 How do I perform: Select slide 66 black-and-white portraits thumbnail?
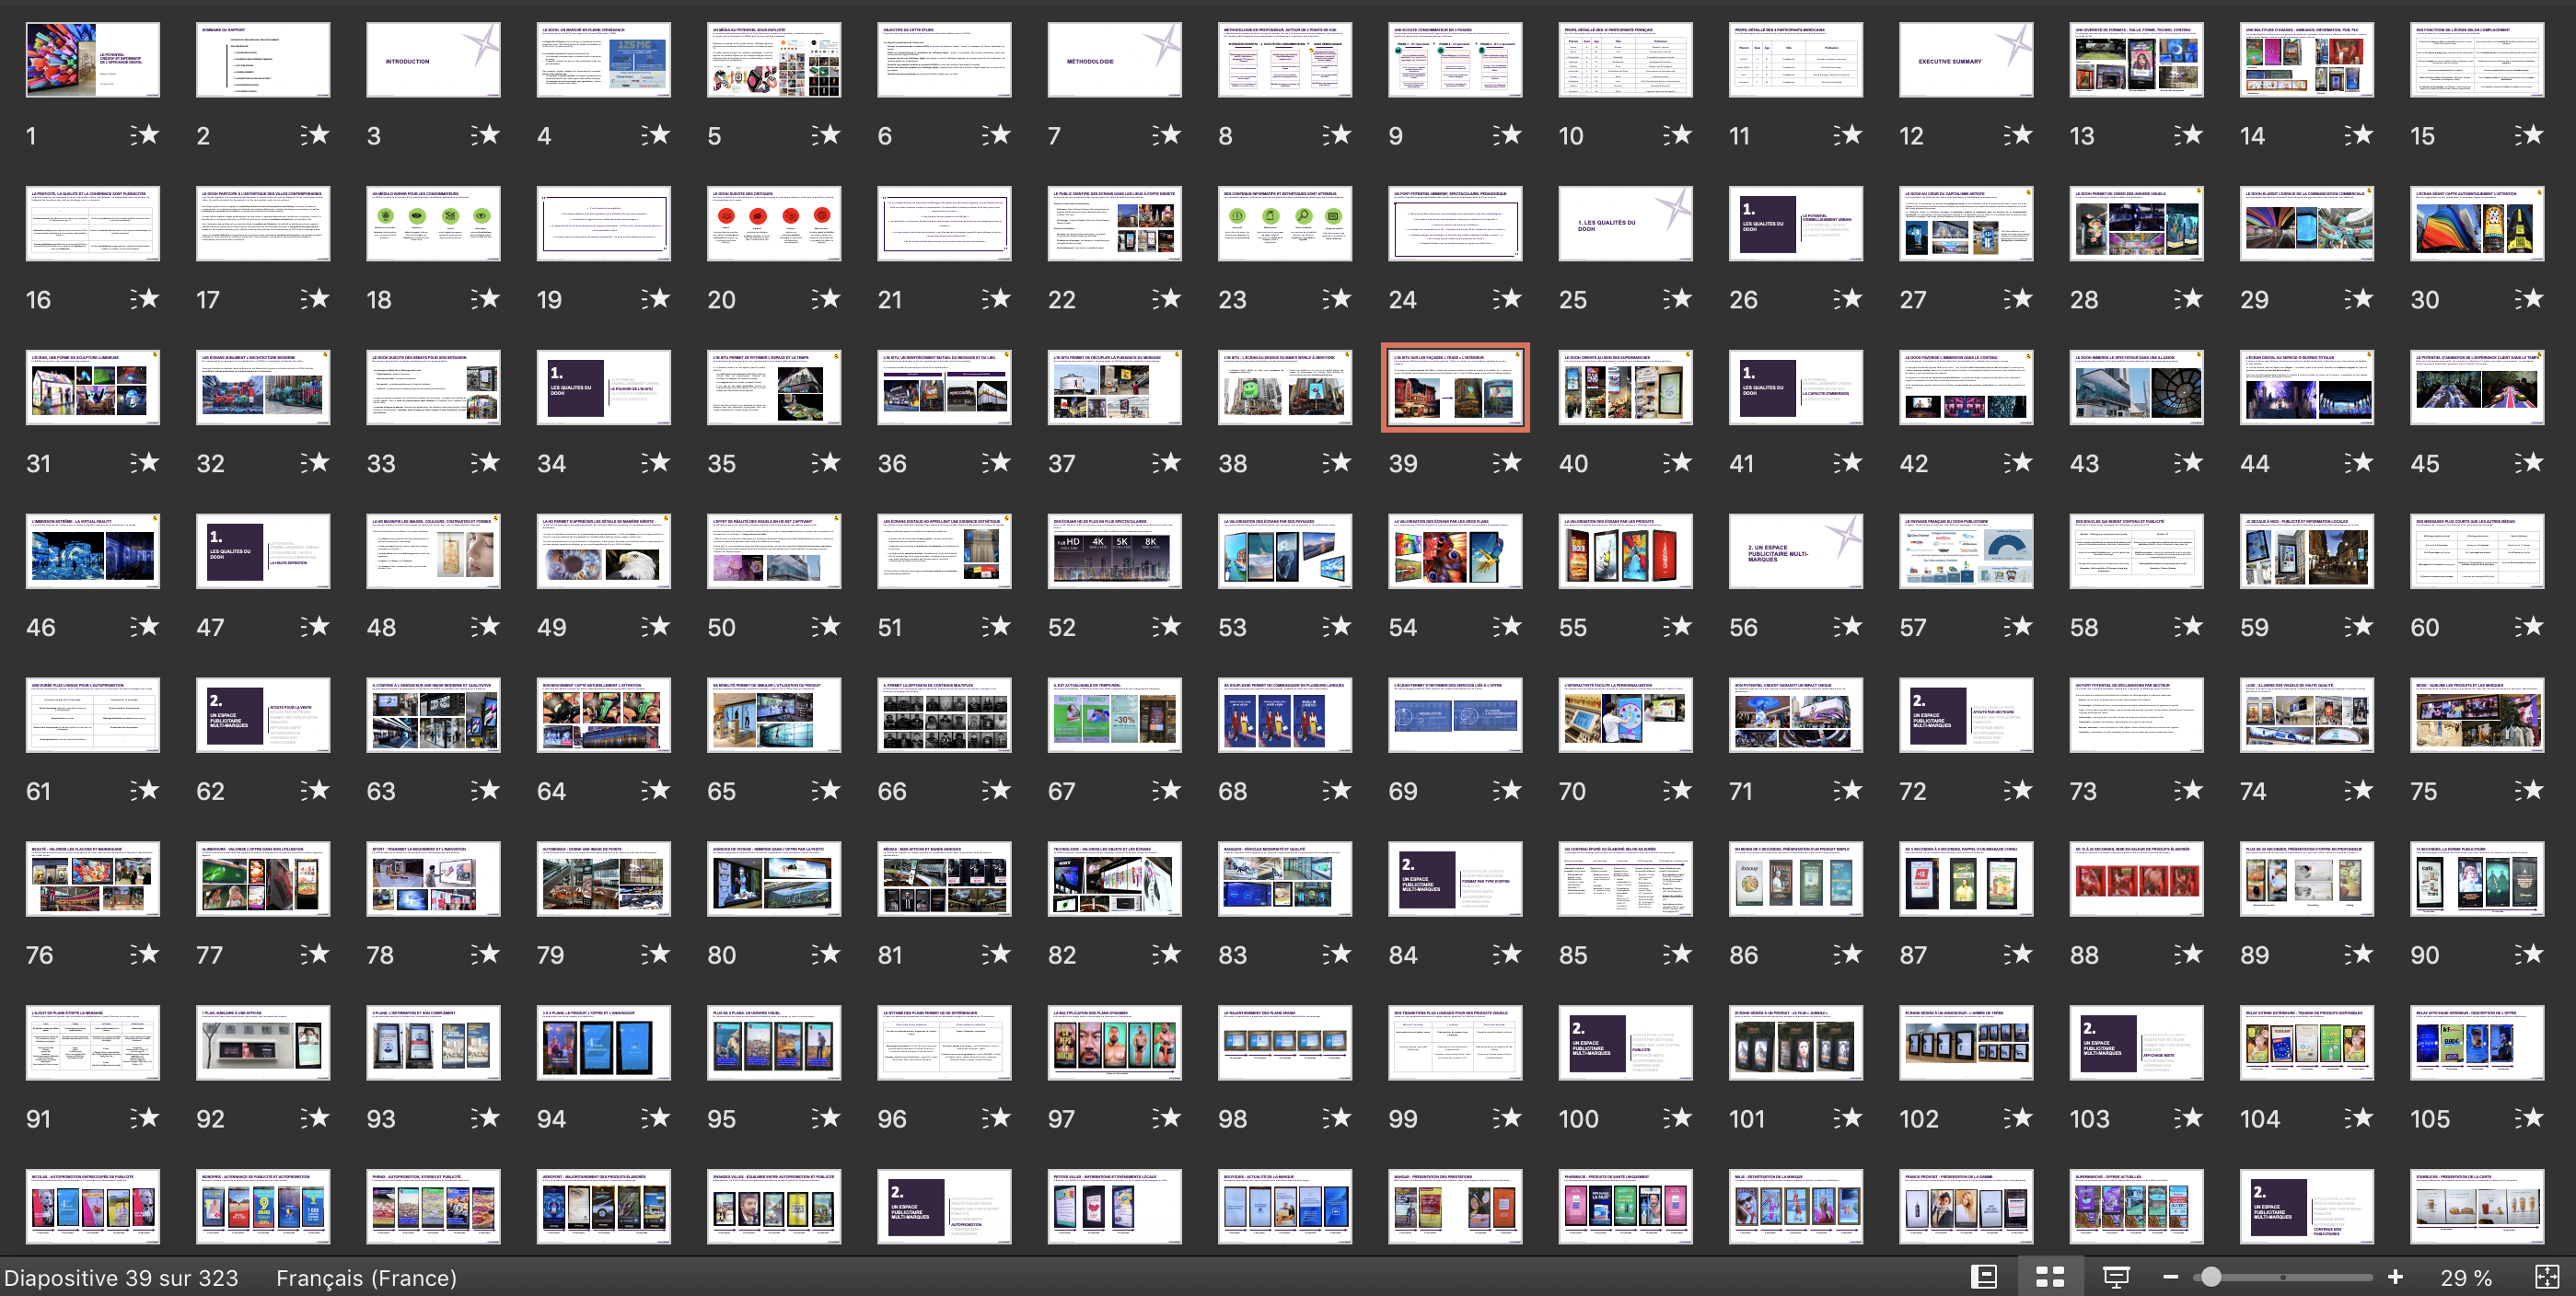[944, 716]
